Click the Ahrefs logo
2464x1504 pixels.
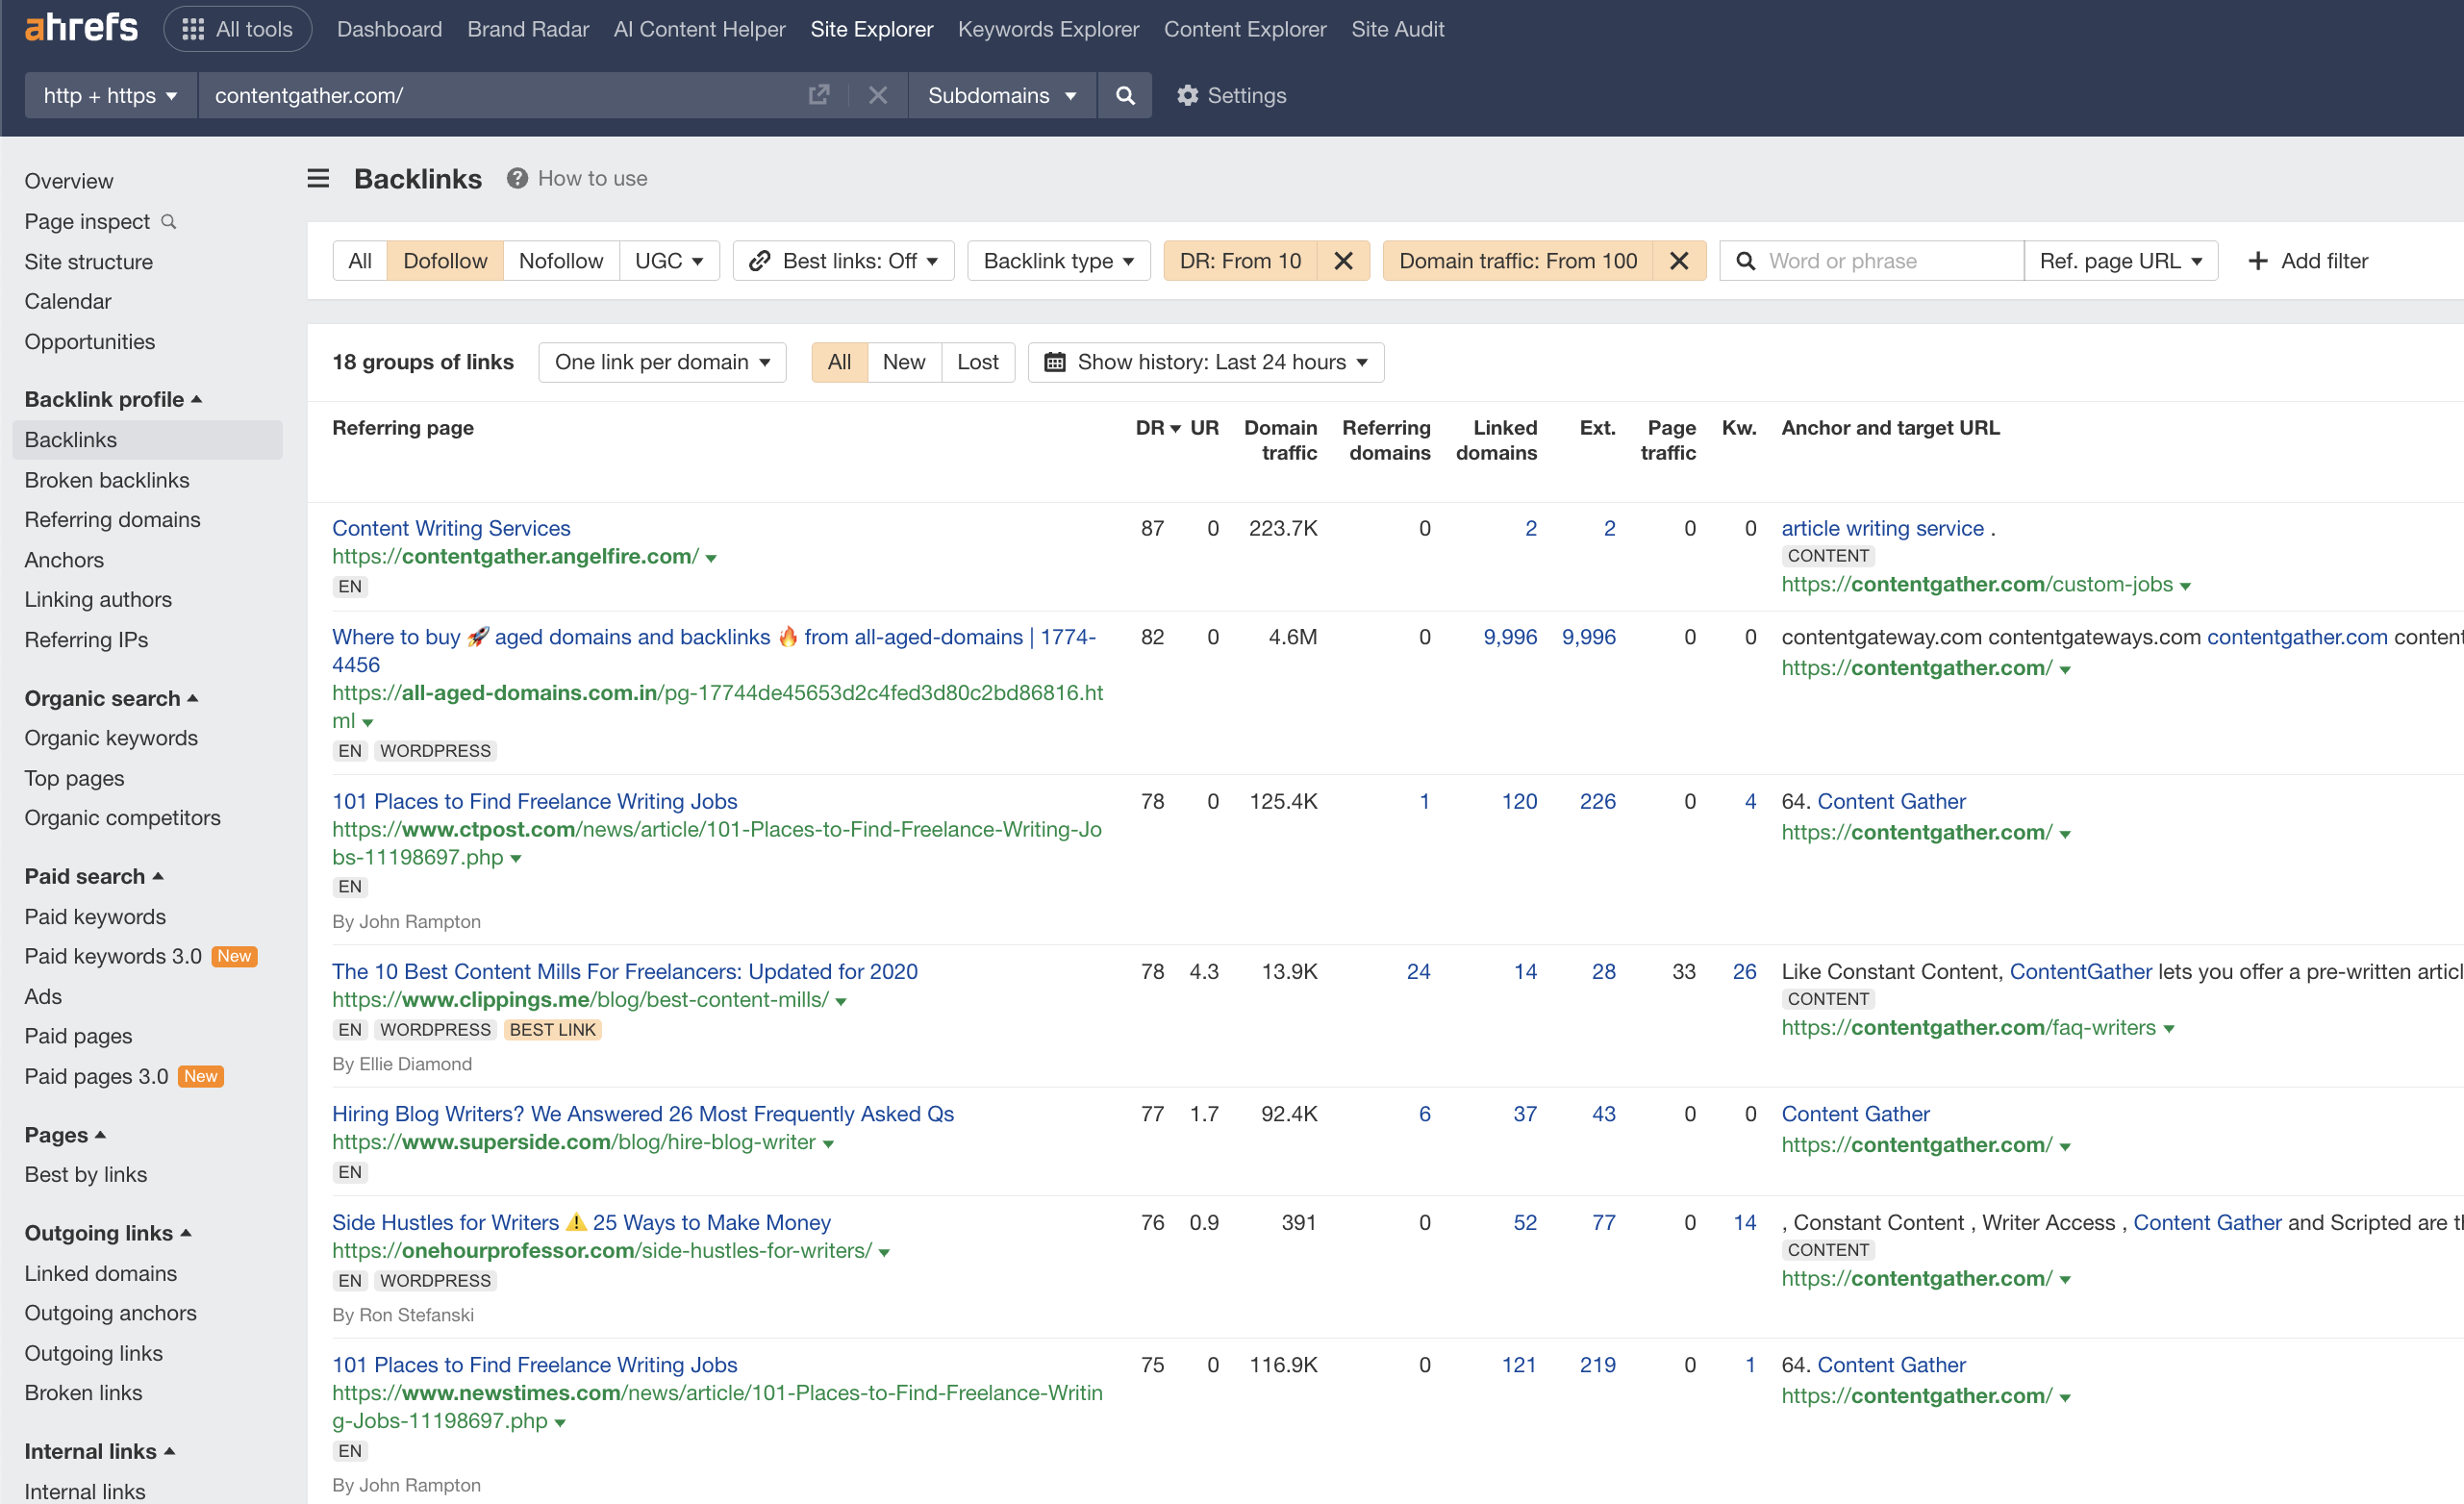(x=81, y=28)
